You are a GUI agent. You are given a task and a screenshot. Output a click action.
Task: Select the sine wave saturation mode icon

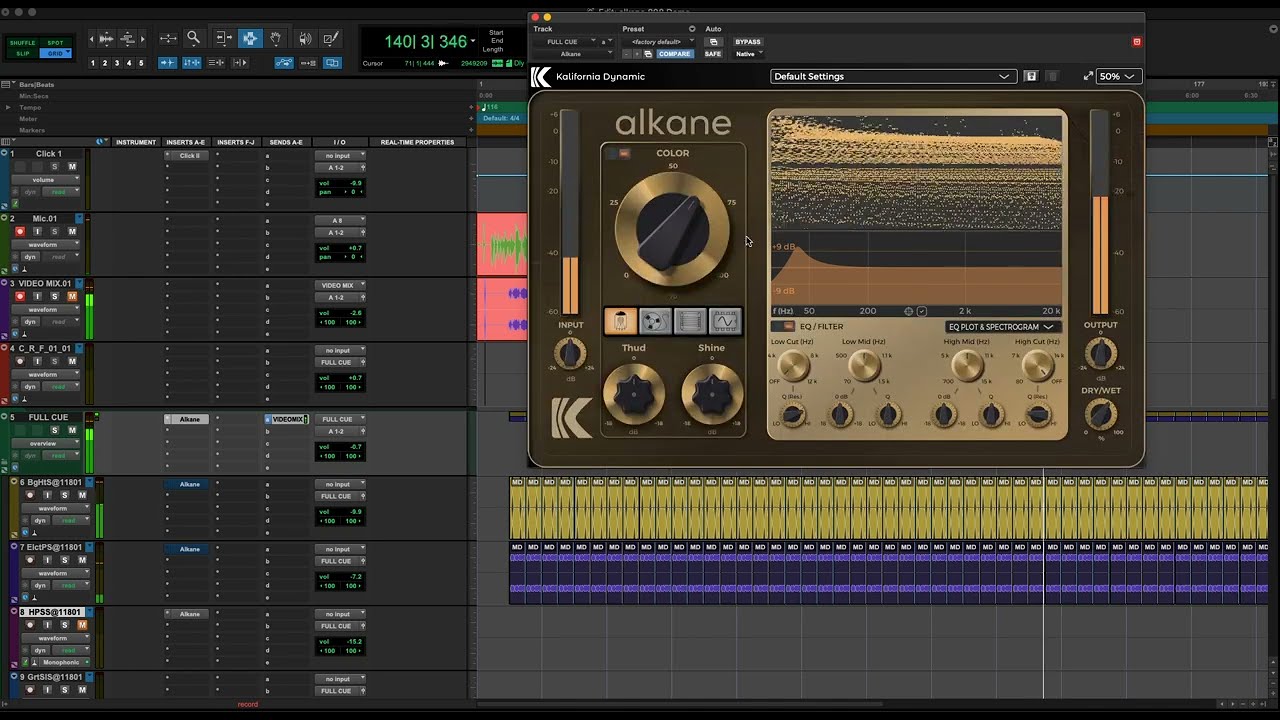coord(725,321)
